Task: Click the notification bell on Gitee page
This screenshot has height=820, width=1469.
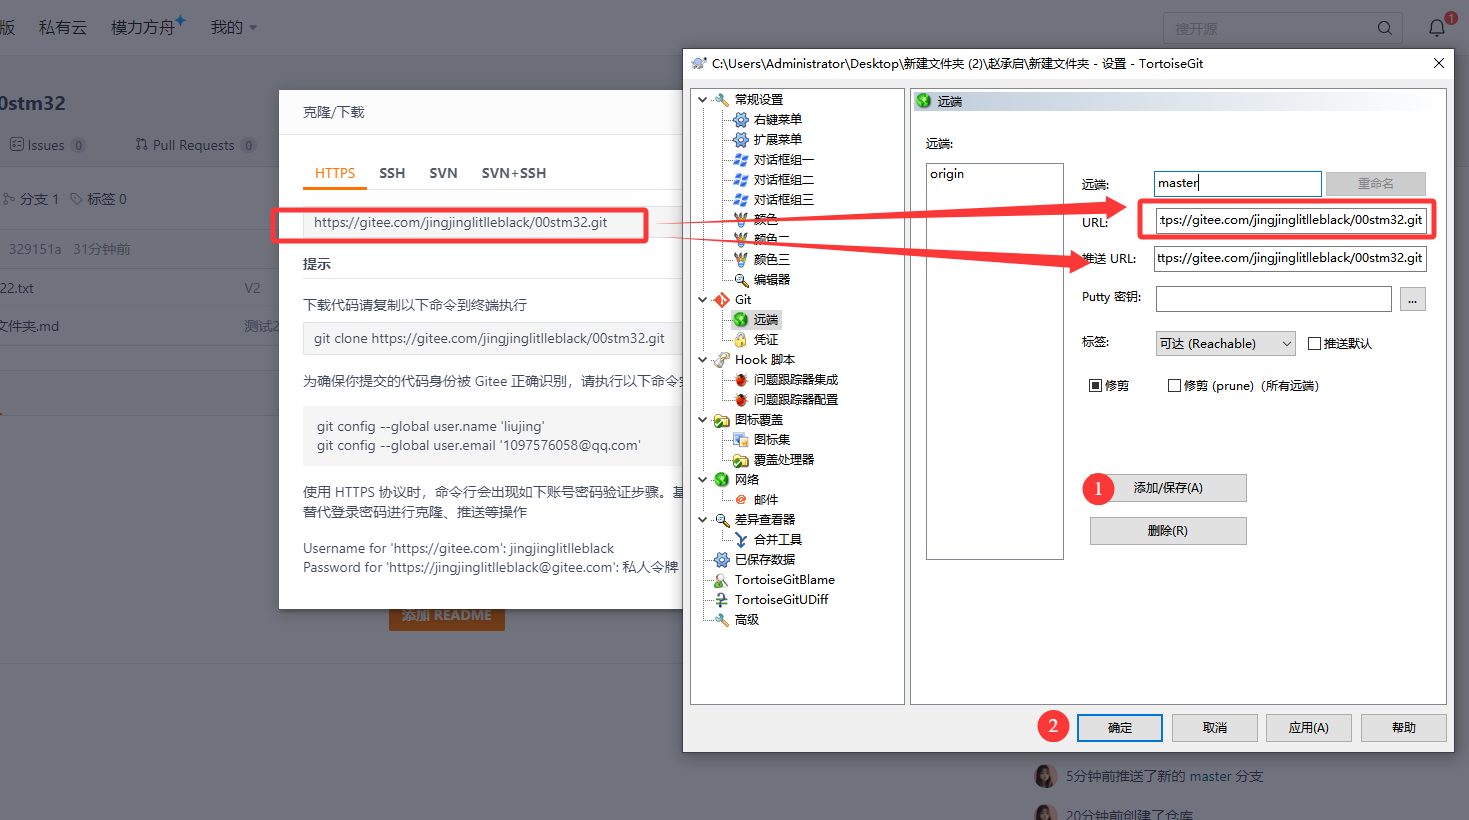Action: click(1437, 28)
